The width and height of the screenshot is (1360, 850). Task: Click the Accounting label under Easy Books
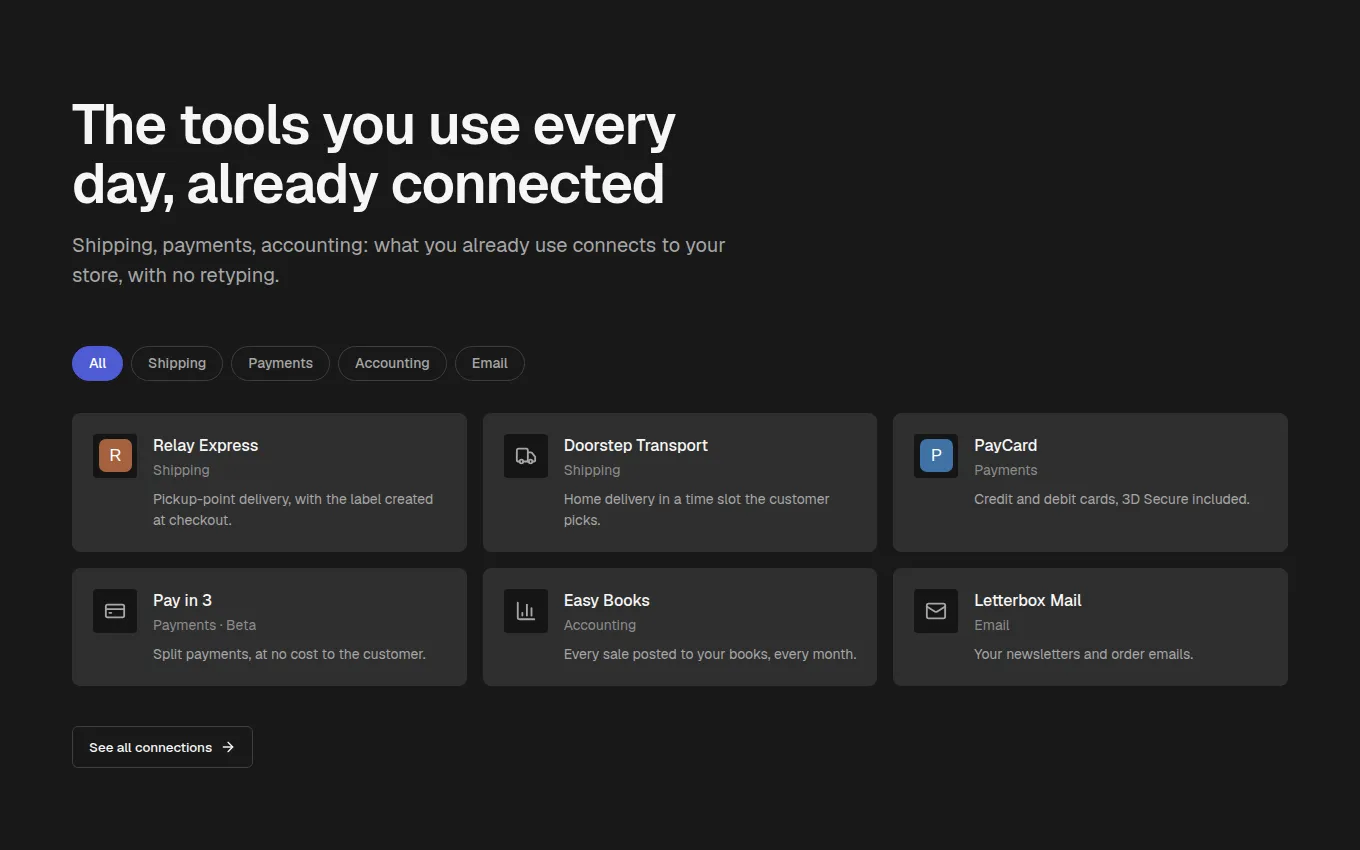pyautogui.click(x=600, y=625)
